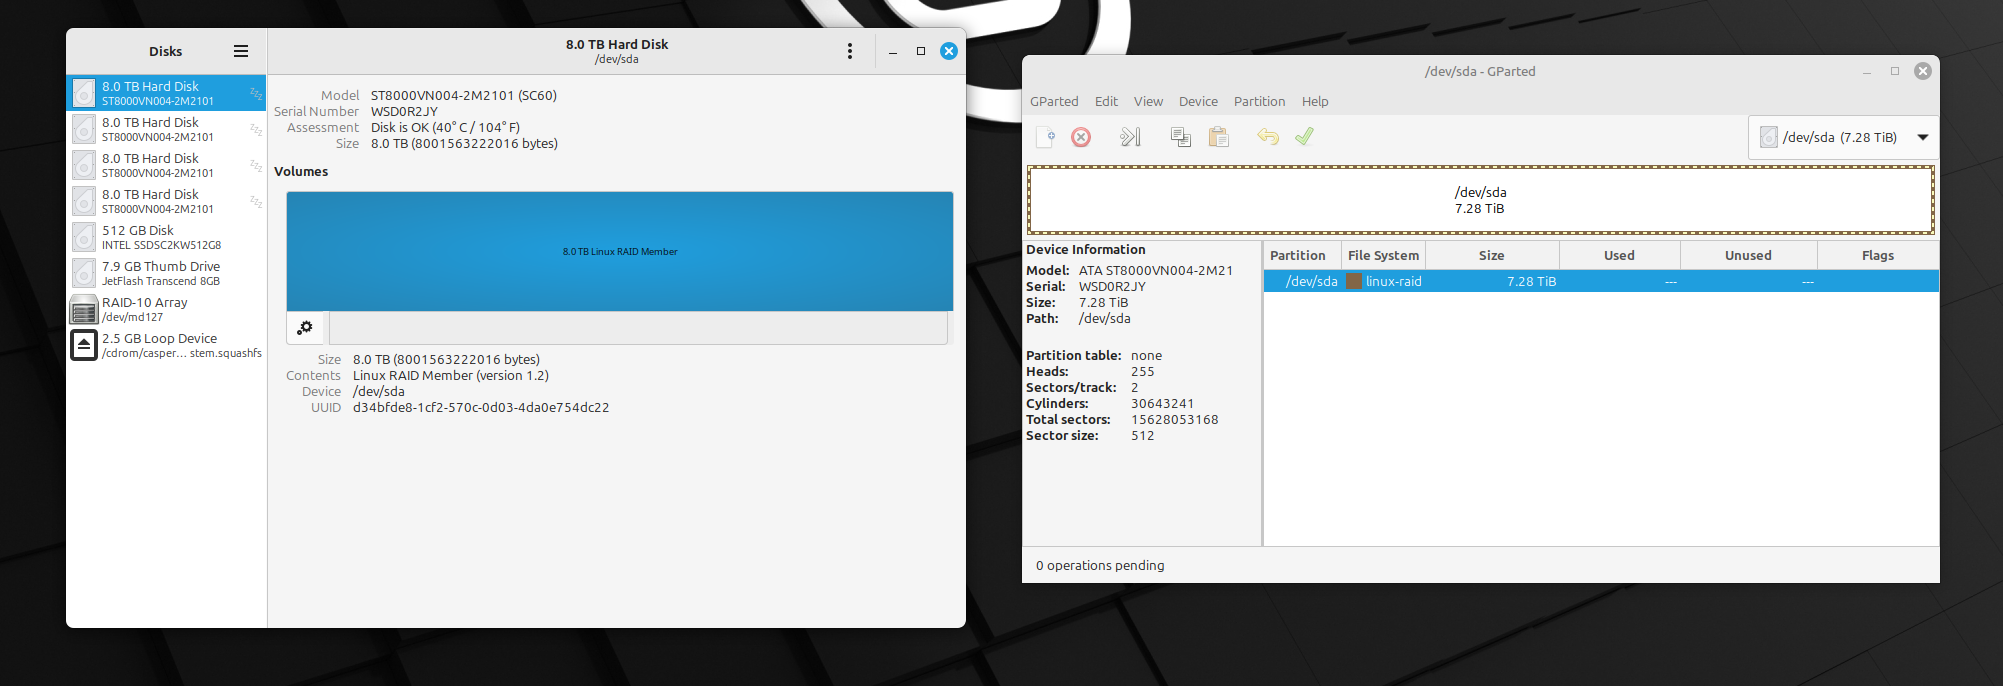Click the eject icon of Loop Device

84,345
